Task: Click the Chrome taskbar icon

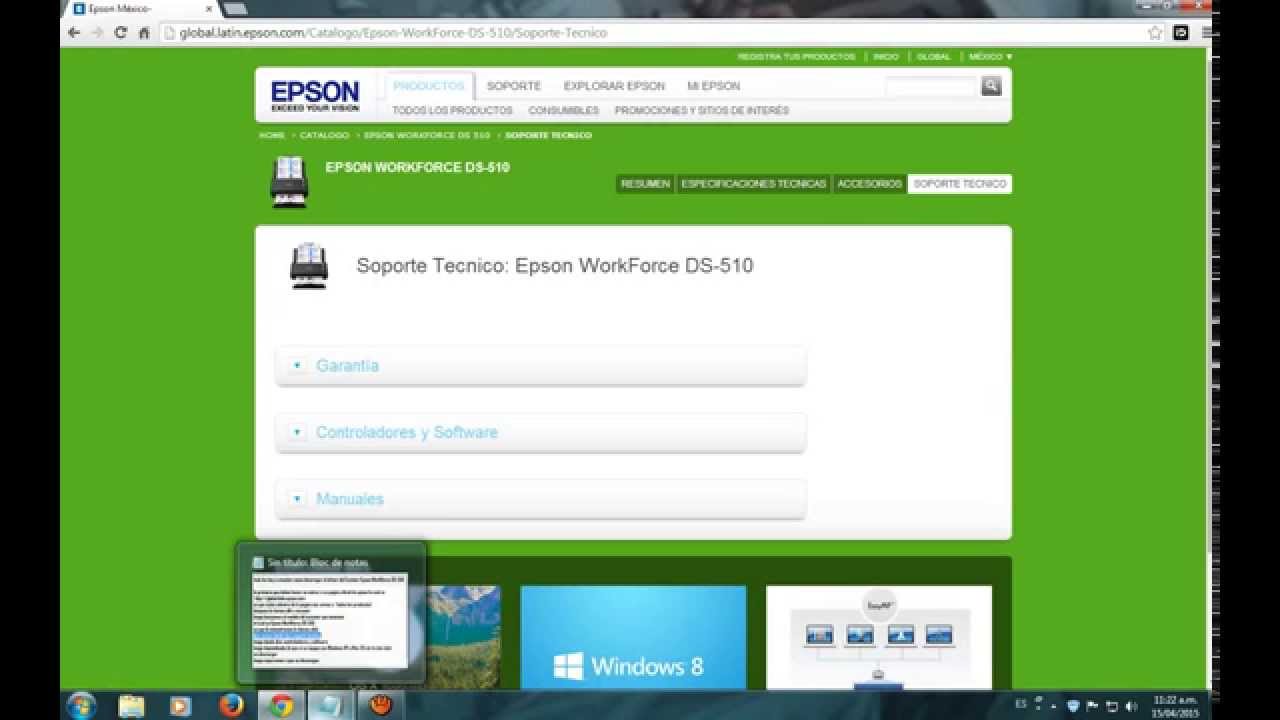Action: (x=281, y=705)
